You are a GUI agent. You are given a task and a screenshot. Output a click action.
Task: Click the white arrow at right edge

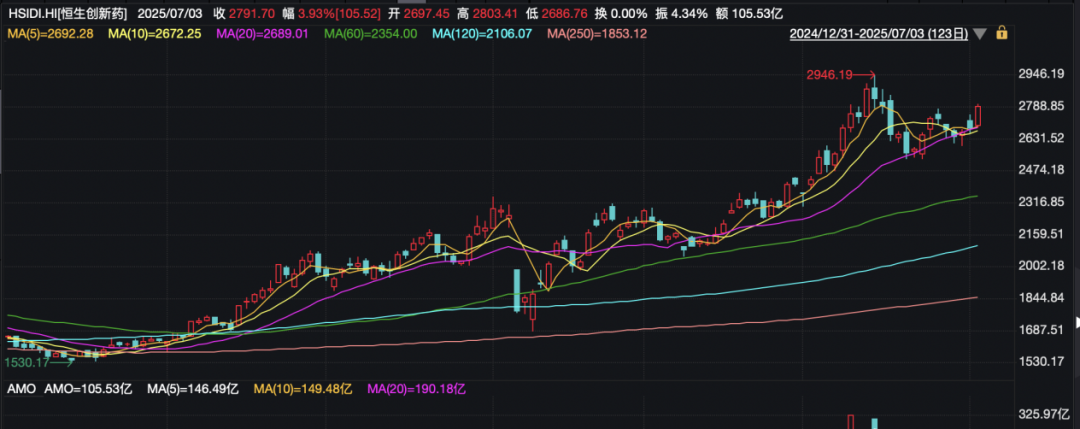[1076, 322]
